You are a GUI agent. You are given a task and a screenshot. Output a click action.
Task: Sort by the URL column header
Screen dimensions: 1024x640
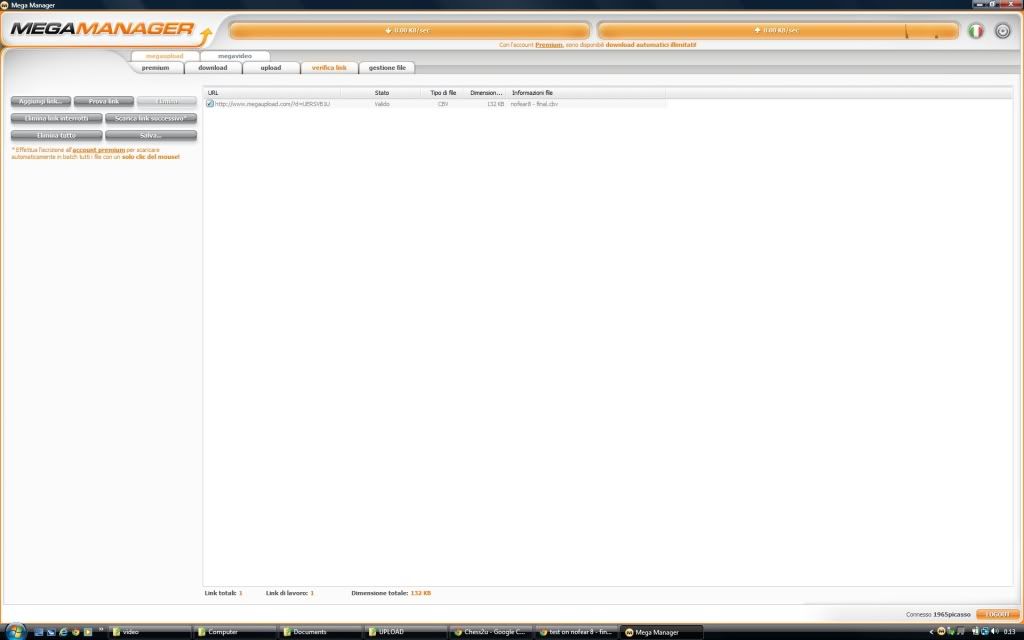[x=272, y=93]
